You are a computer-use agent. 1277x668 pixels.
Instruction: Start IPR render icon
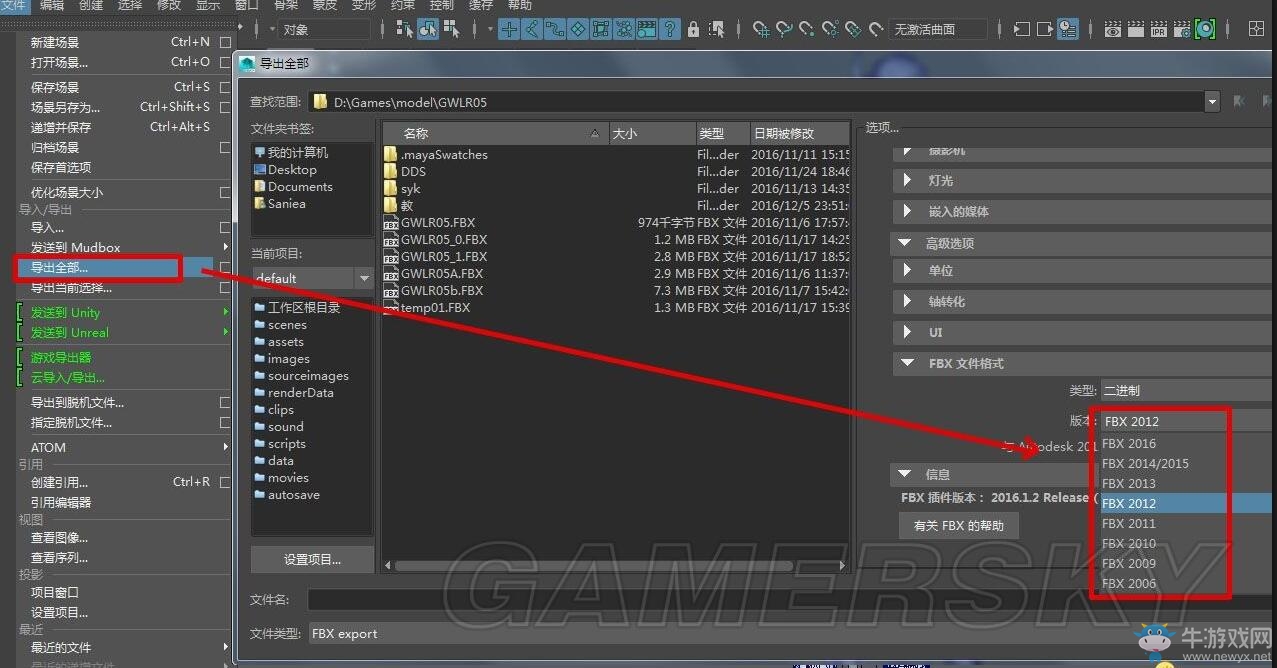coord(1159,29)
